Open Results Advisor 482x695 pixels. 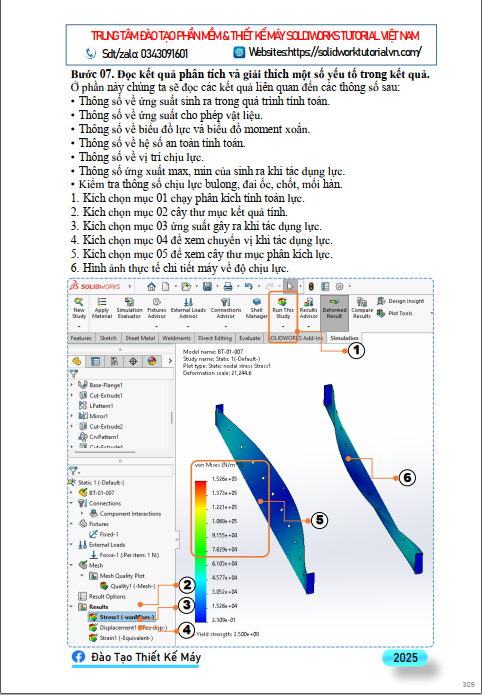point(308,308)
